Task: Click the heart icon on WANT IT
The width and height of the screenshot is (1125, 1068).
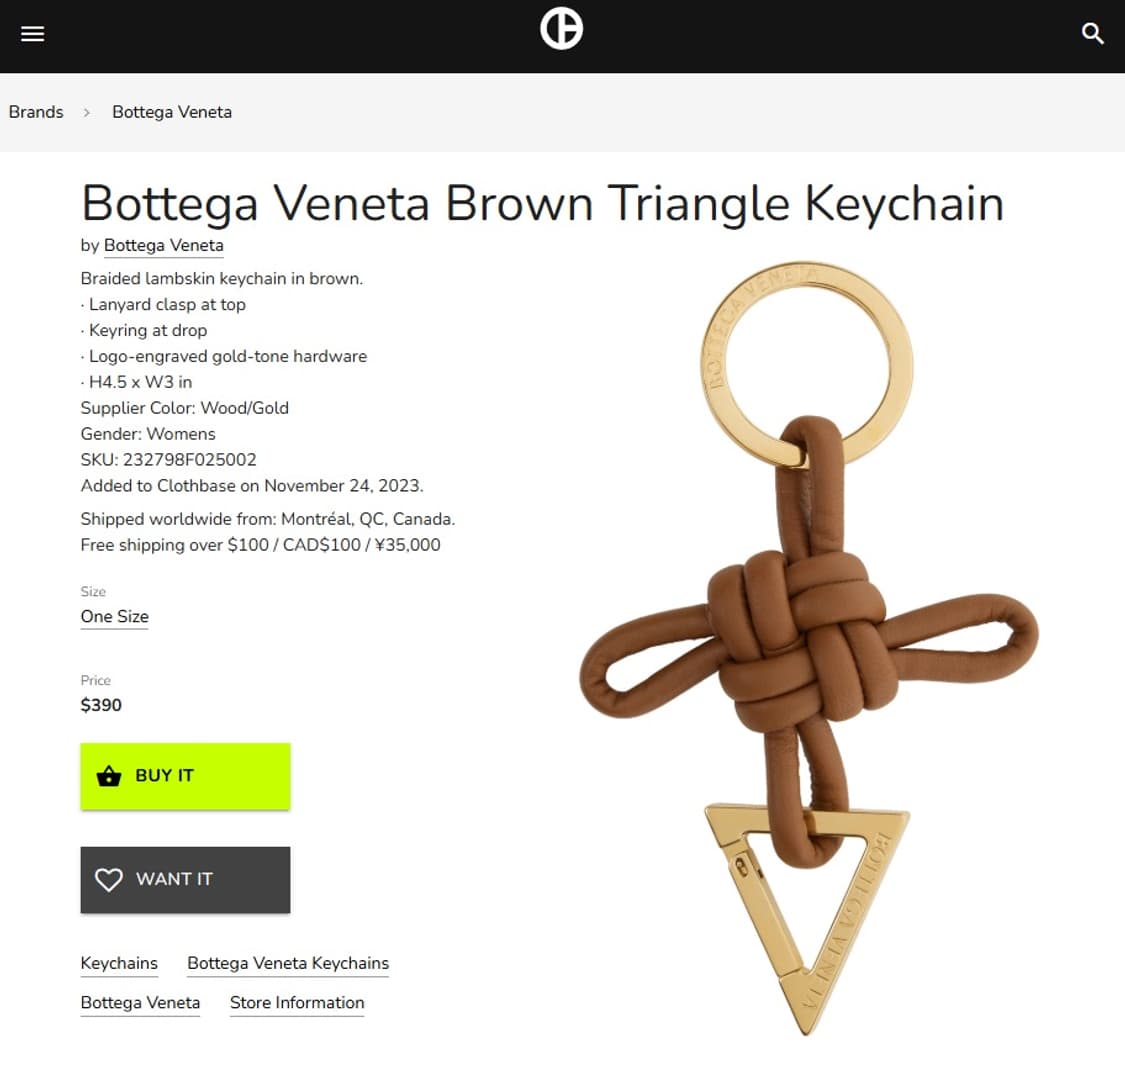Action: pos(108,879)
